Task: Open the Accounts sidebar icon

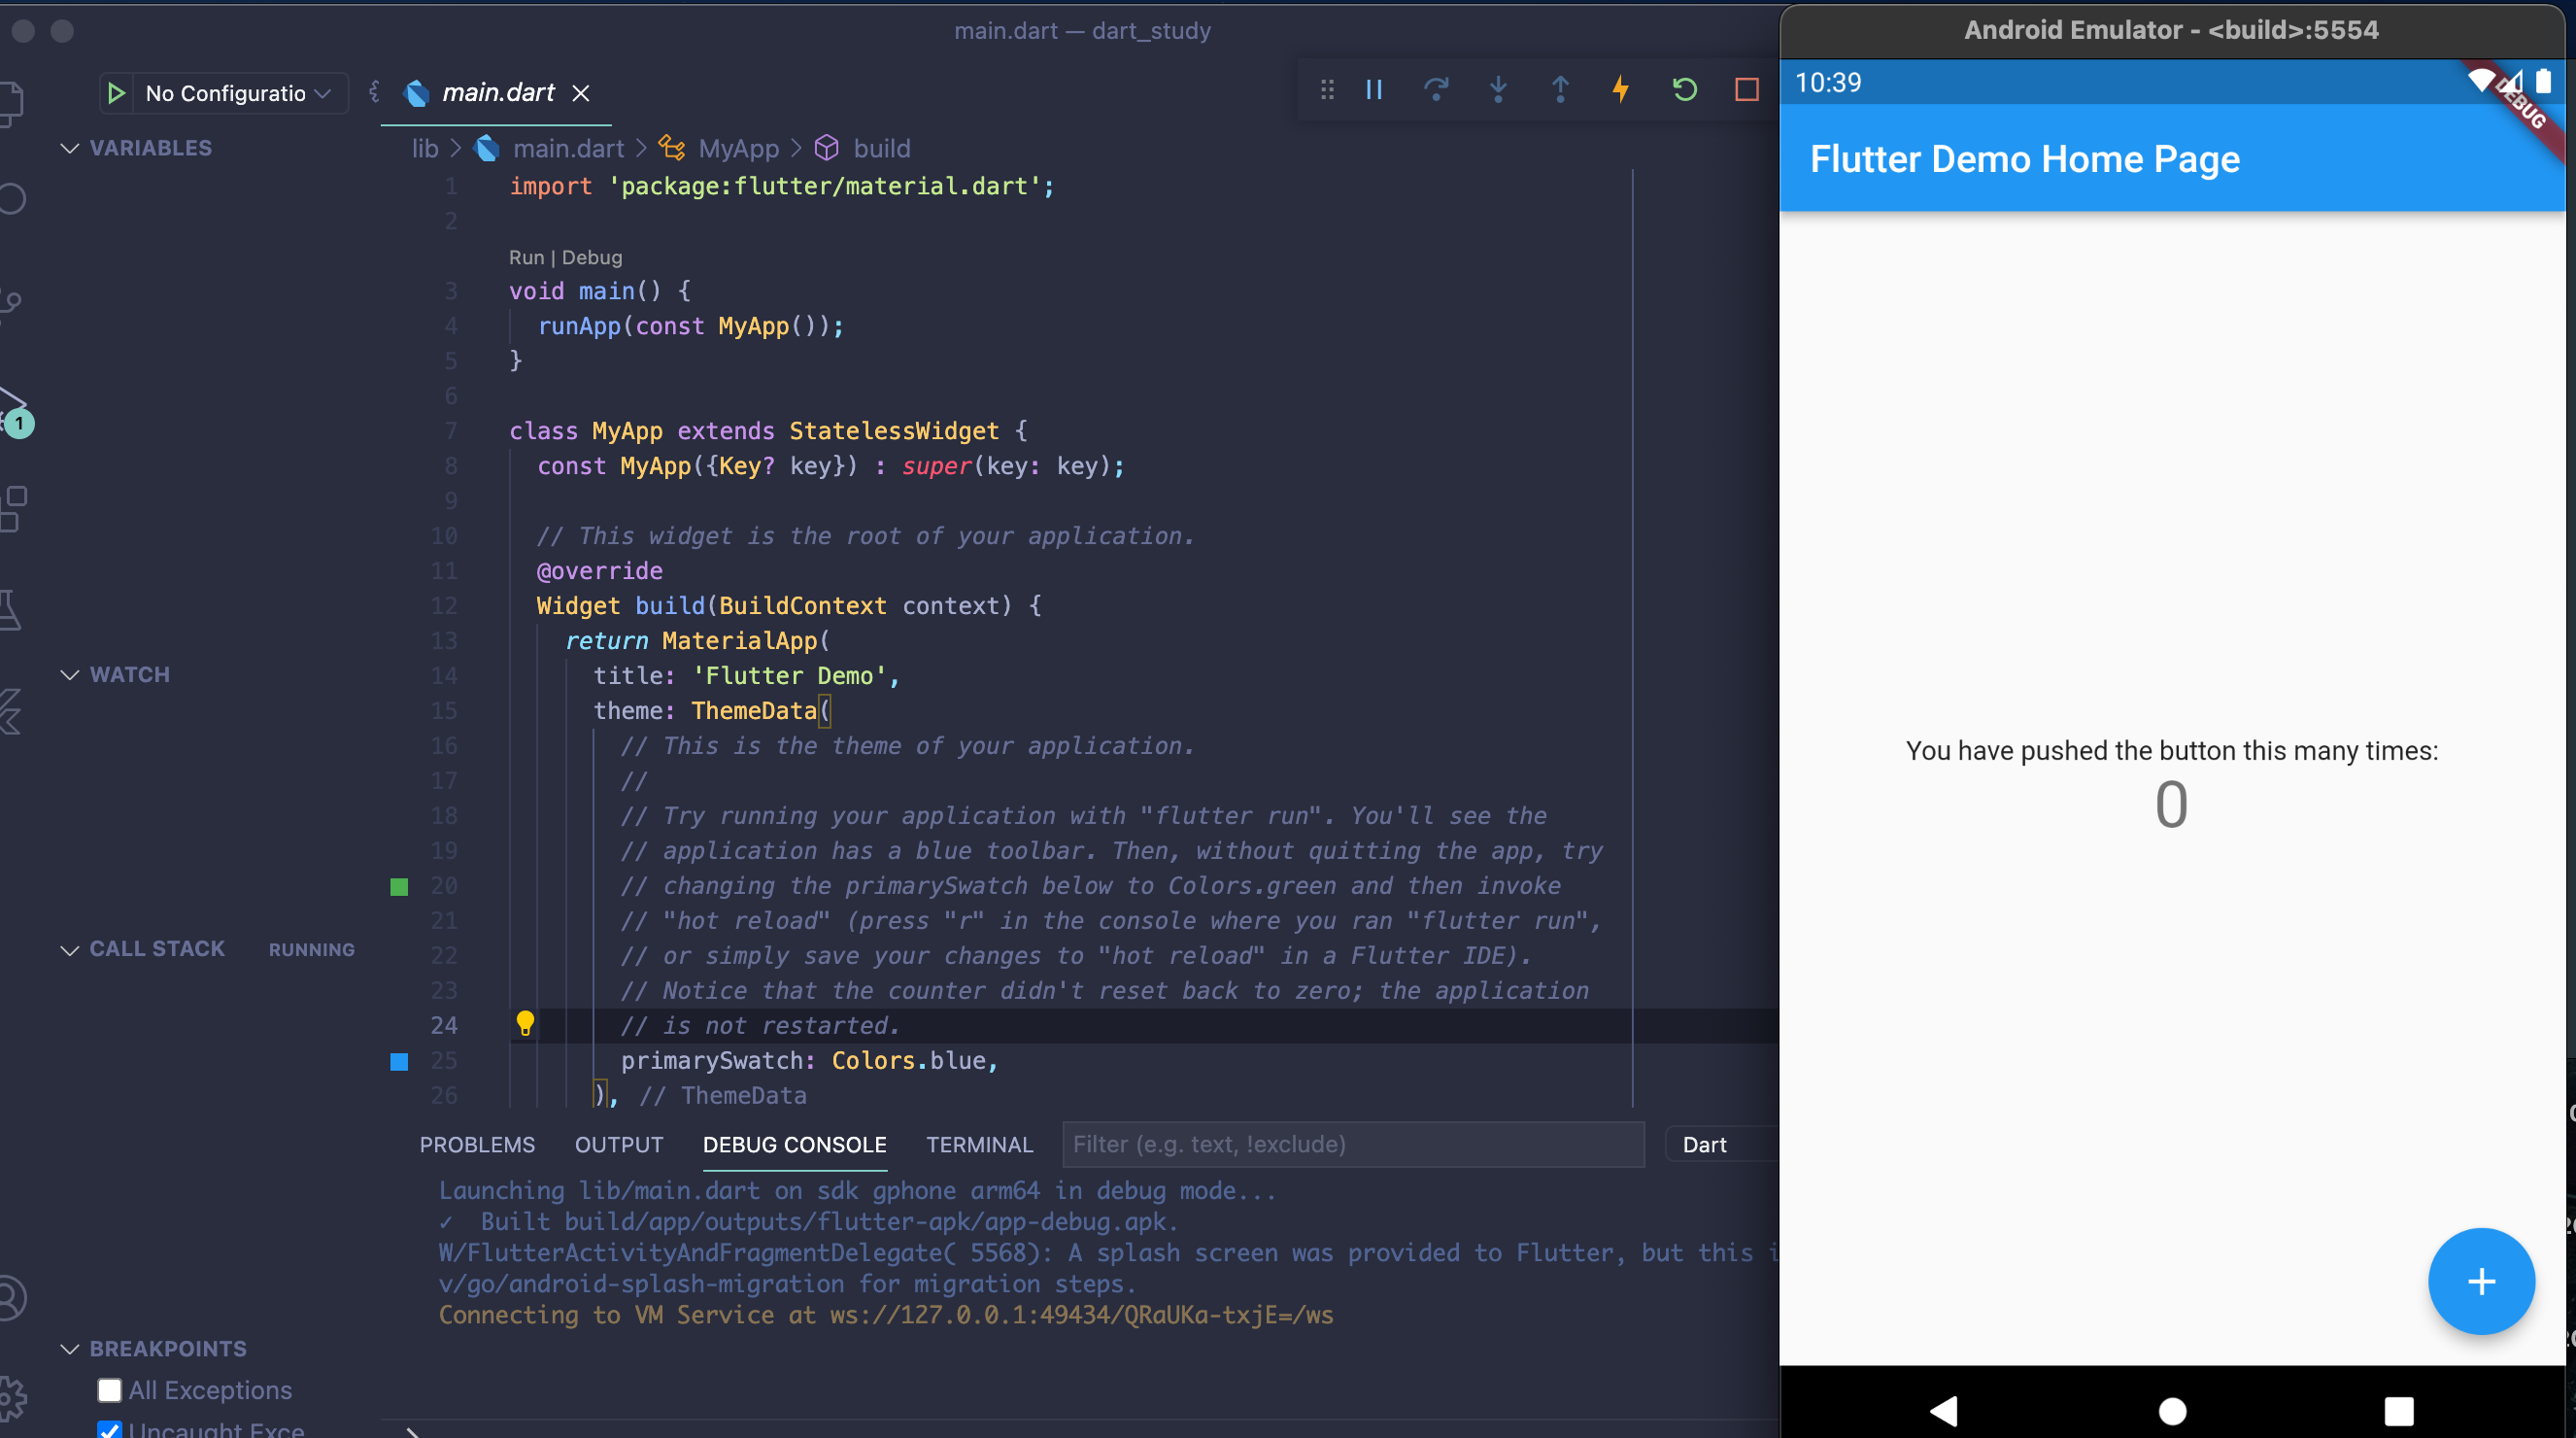Action: pyautogui.click(x=12, y=1297)
